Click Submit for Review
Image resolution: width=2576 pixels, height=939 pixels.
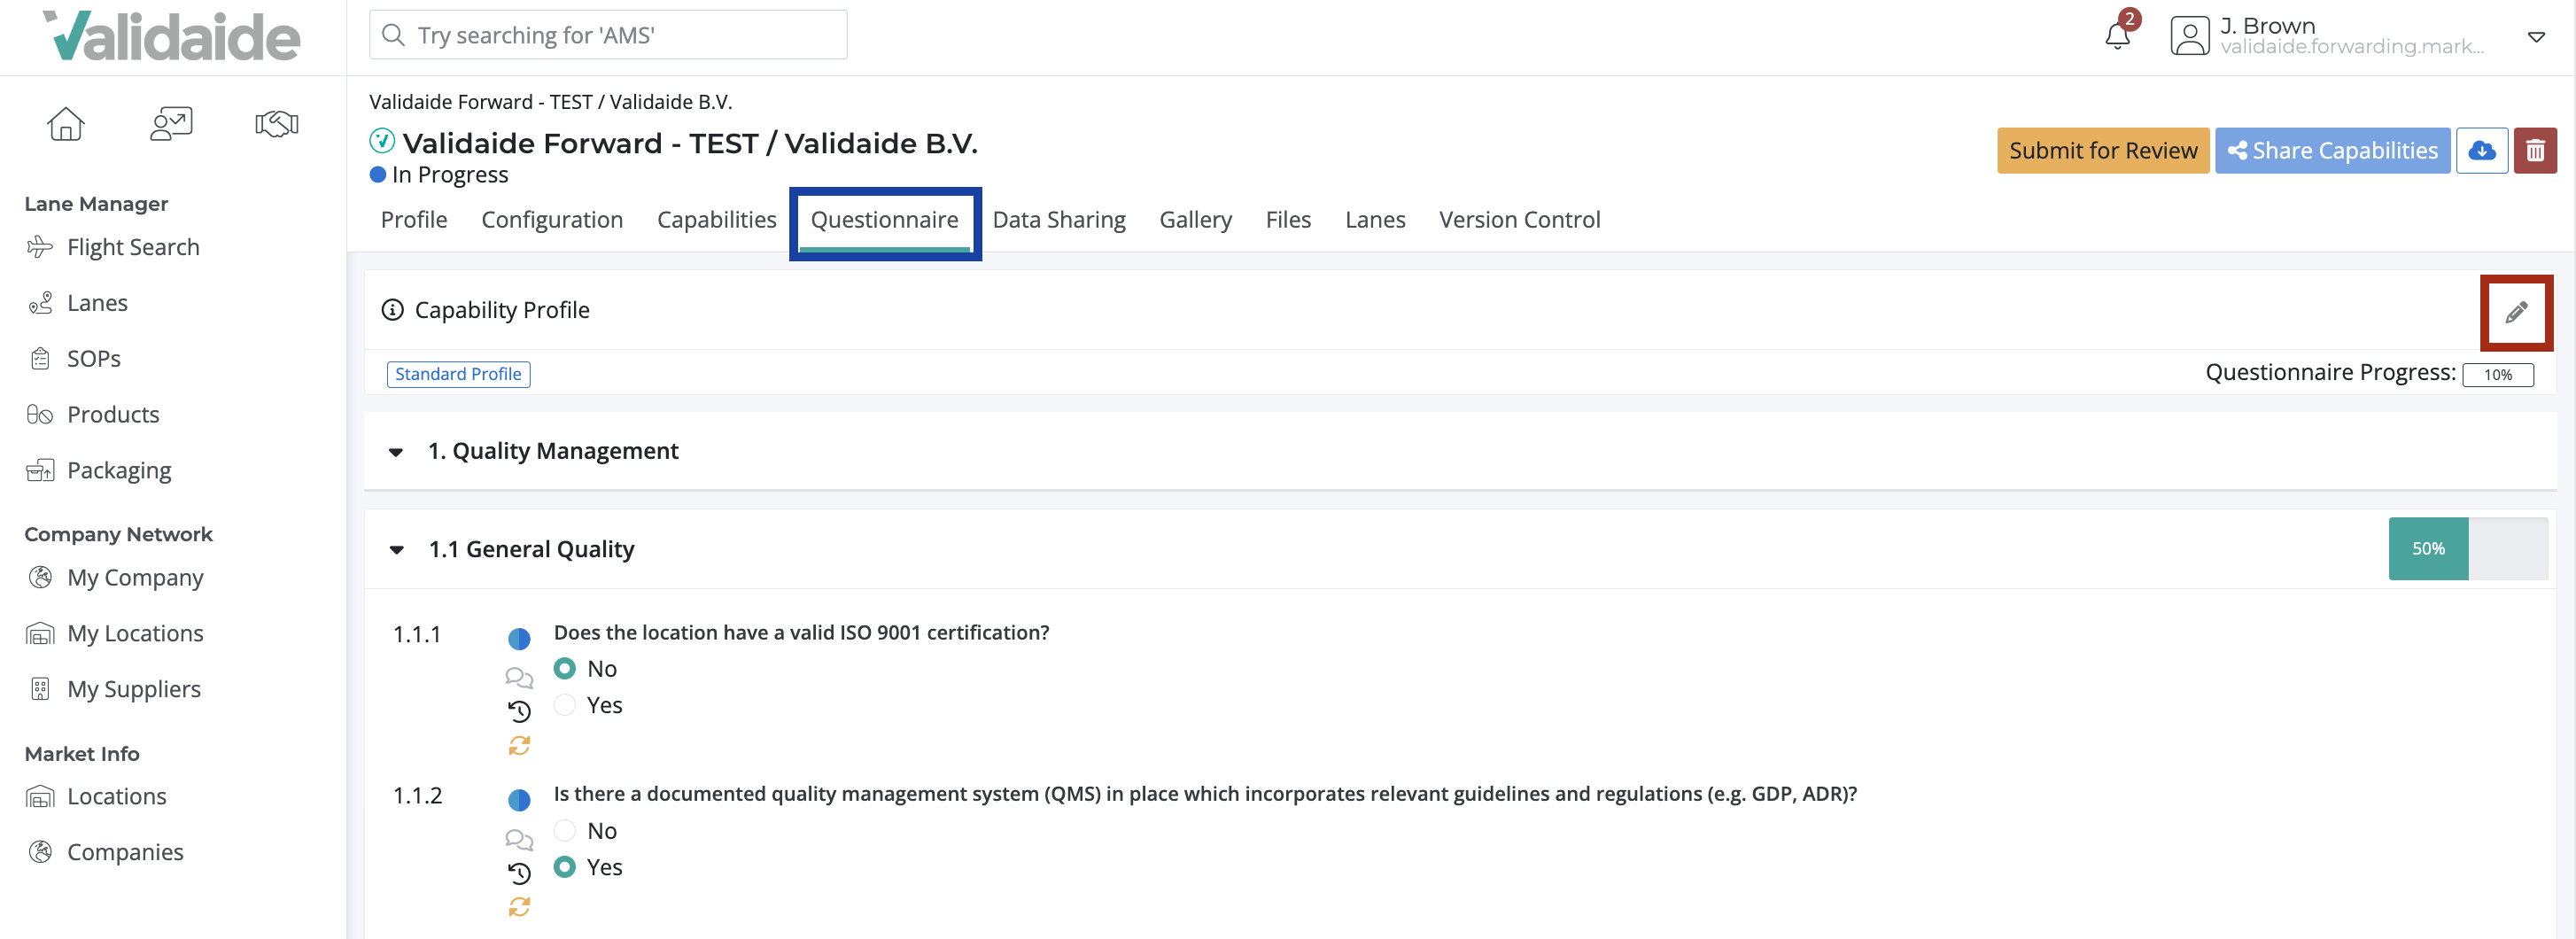[x=2103, y=150]
